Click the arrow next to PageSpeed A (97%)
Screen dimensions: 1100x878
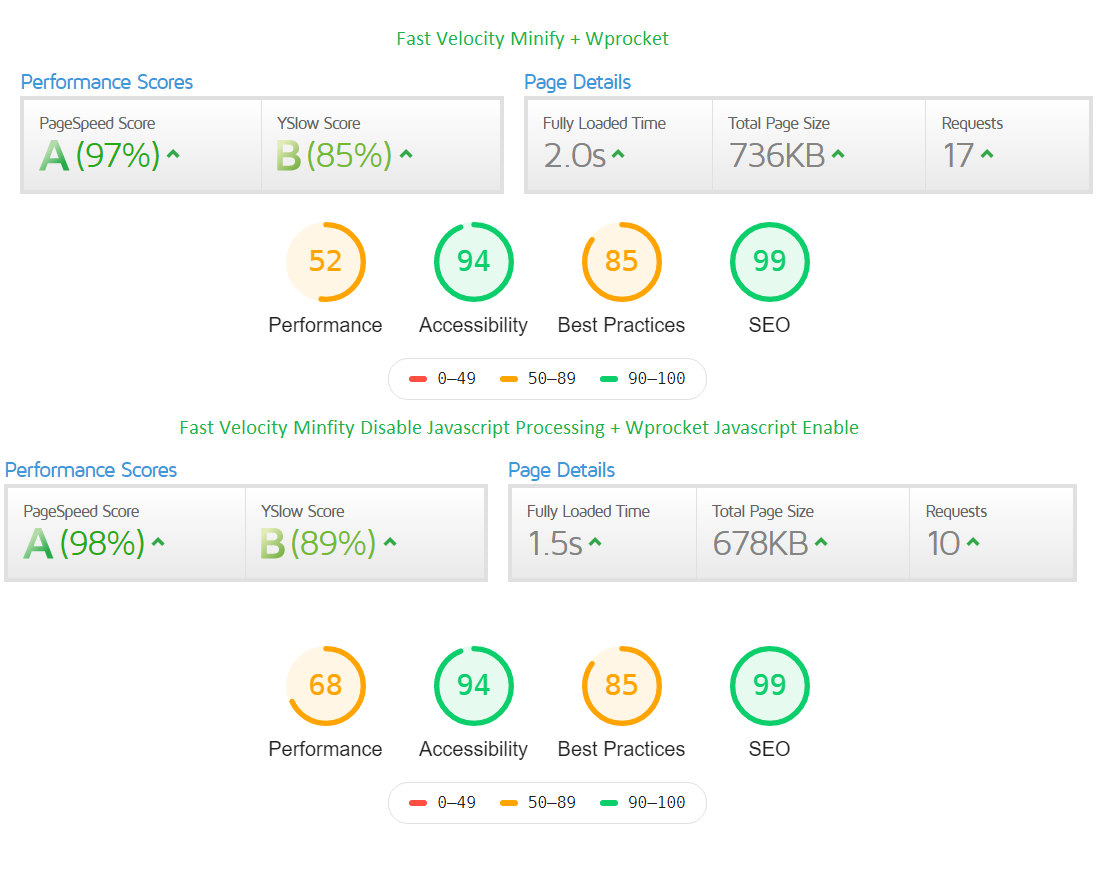tap(173, 154)
